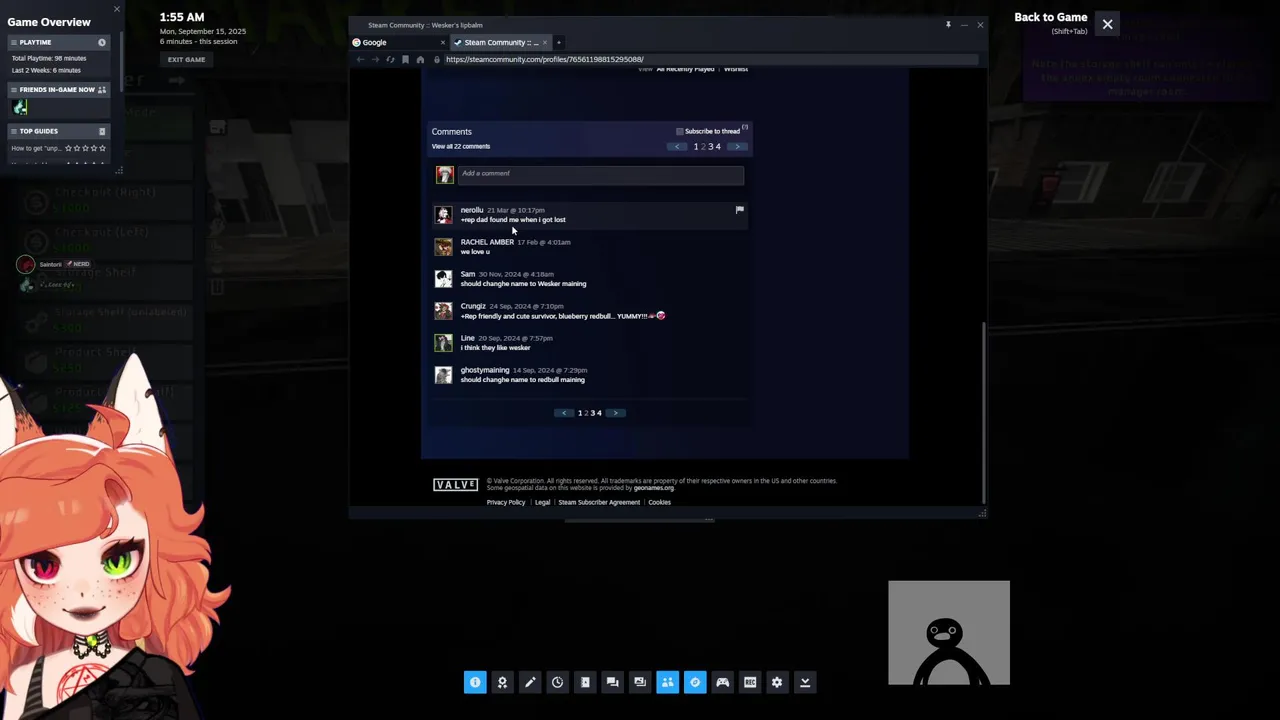Open Steam Subscriber Agreement link

[599, 502]
